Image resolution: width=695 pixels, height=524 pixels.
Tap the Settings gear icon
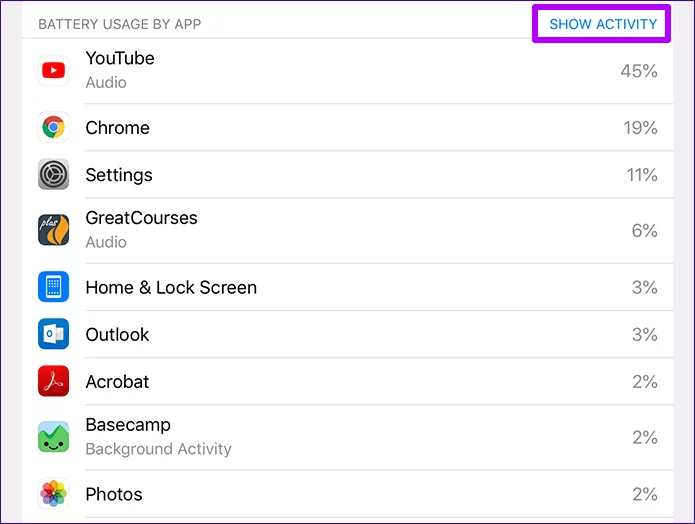(53, 175)
